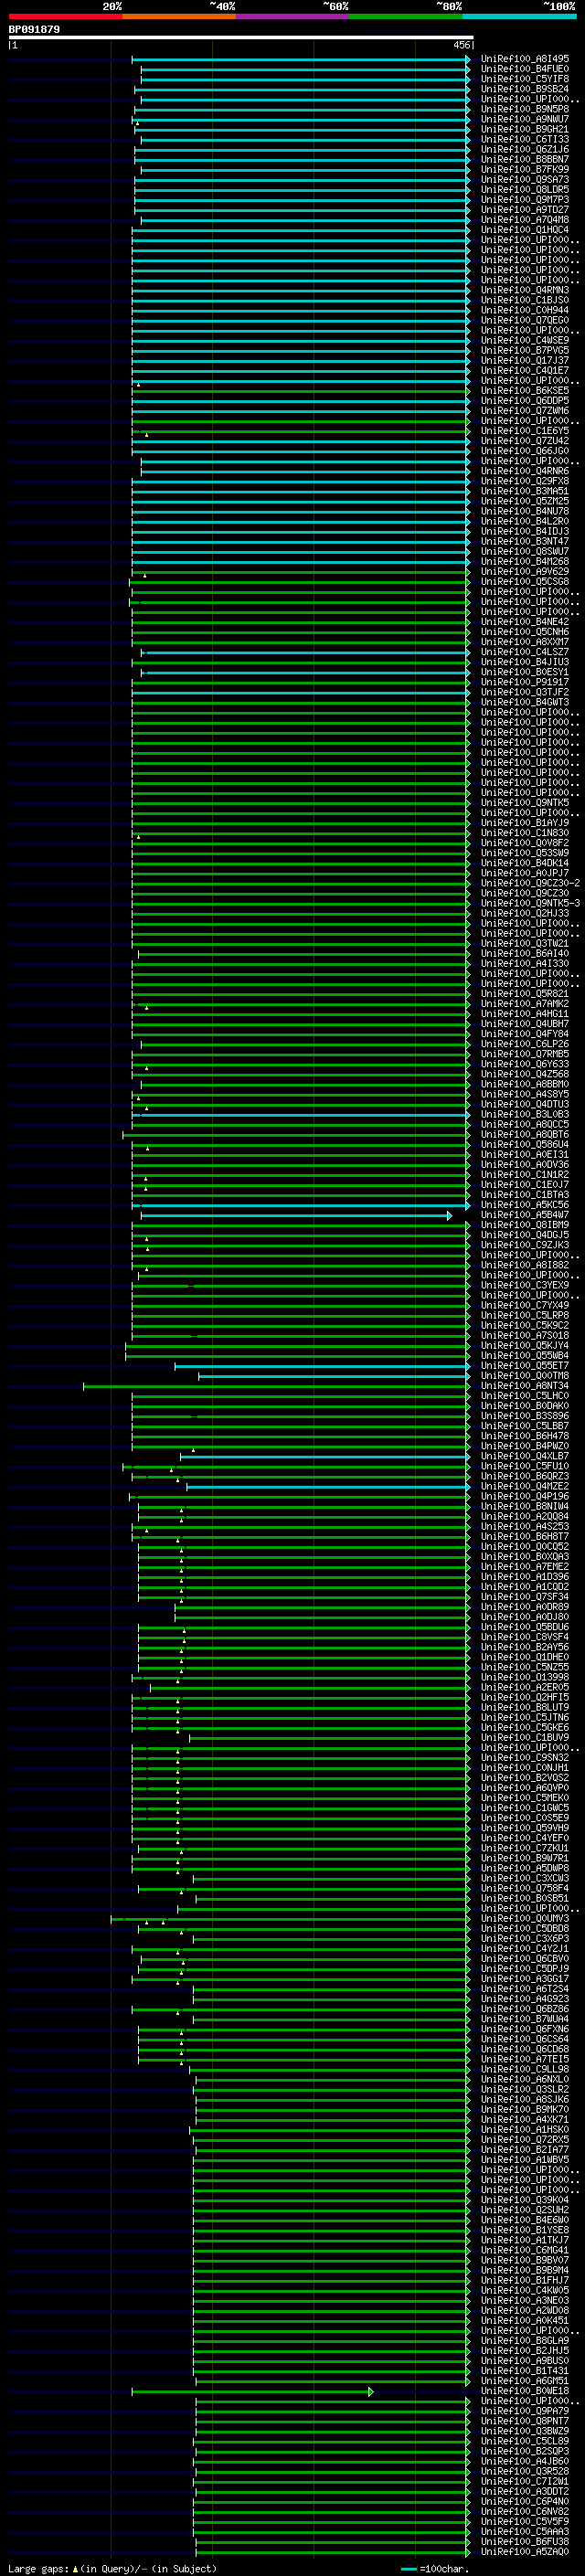Select hit UniRef100_C4WSE9

point(525,340)
